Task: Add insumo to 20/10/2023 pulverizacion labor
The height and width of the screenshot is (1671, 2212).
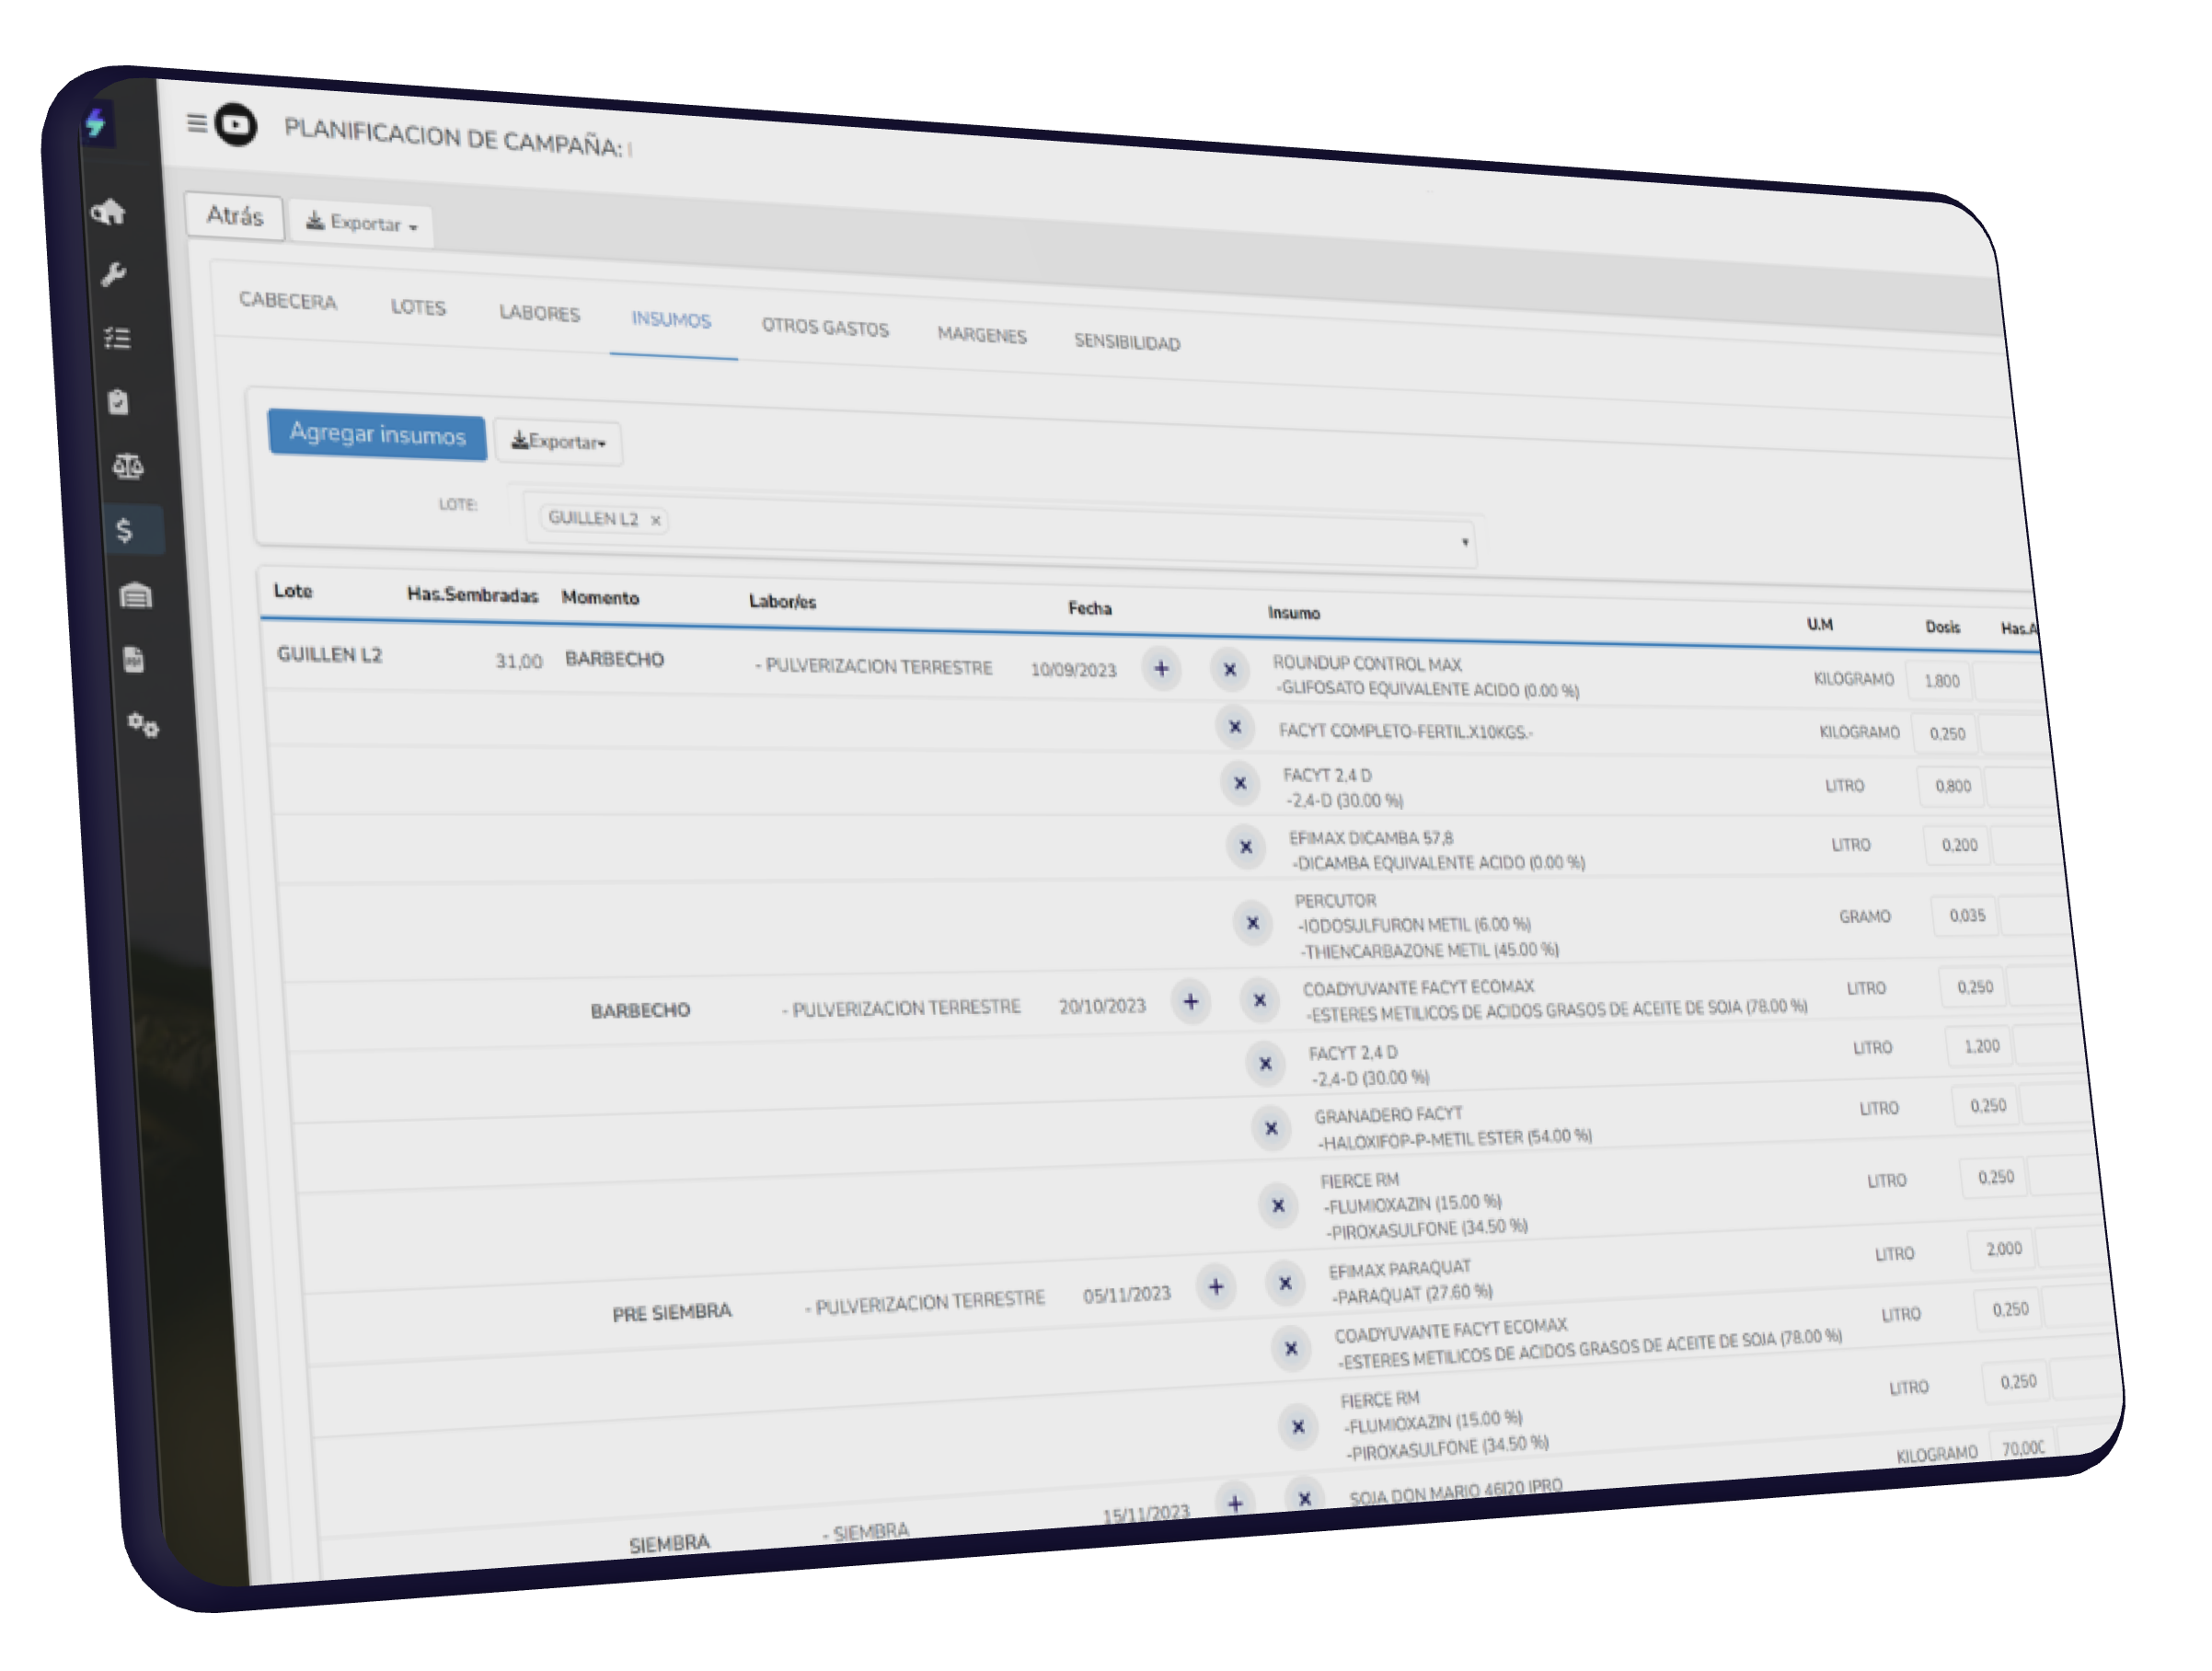Action: coord(1190,1001)
